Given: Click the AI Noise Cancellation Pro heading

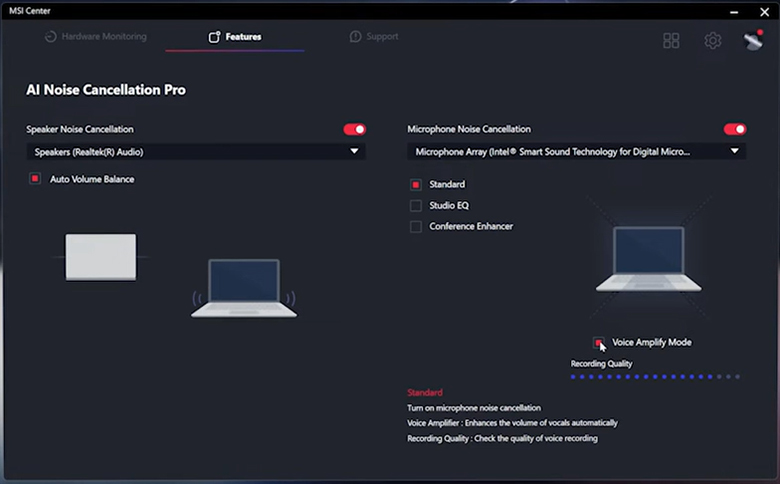Looking at the screenshot, I should 106,90.
